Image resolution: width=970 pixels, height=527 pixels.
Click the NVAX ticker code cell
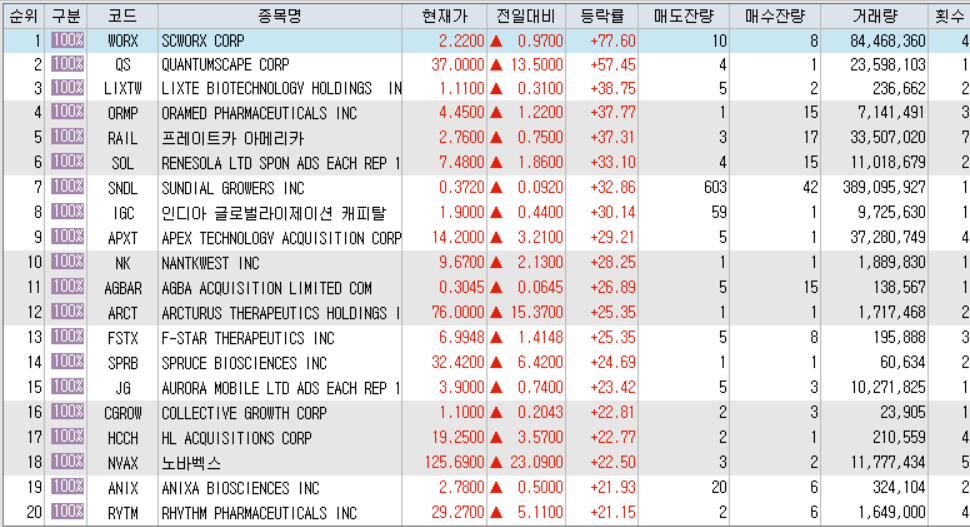tap(122, 463)
